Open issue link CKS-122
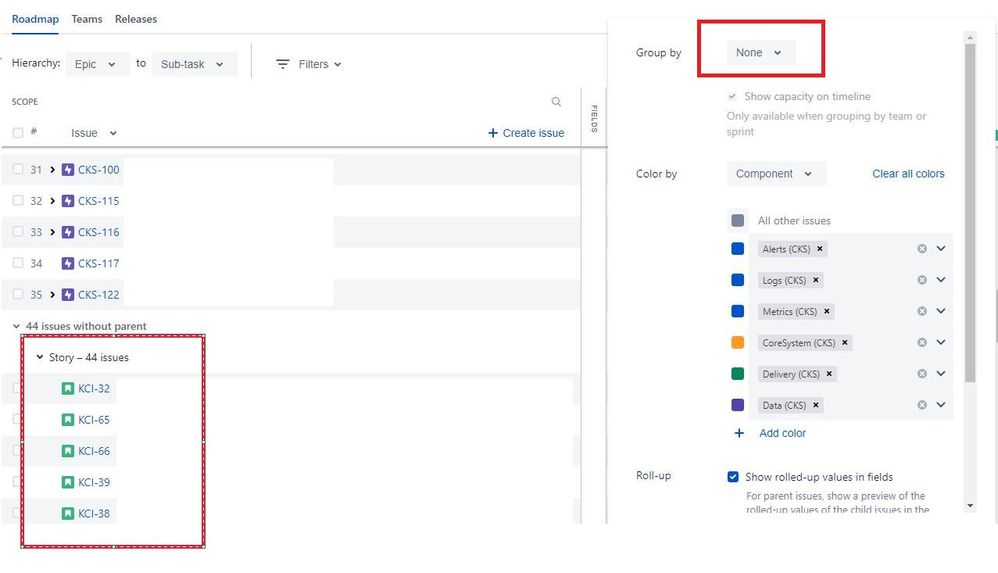Viewport: 998px width, 573px height. [x=99, y=295]
